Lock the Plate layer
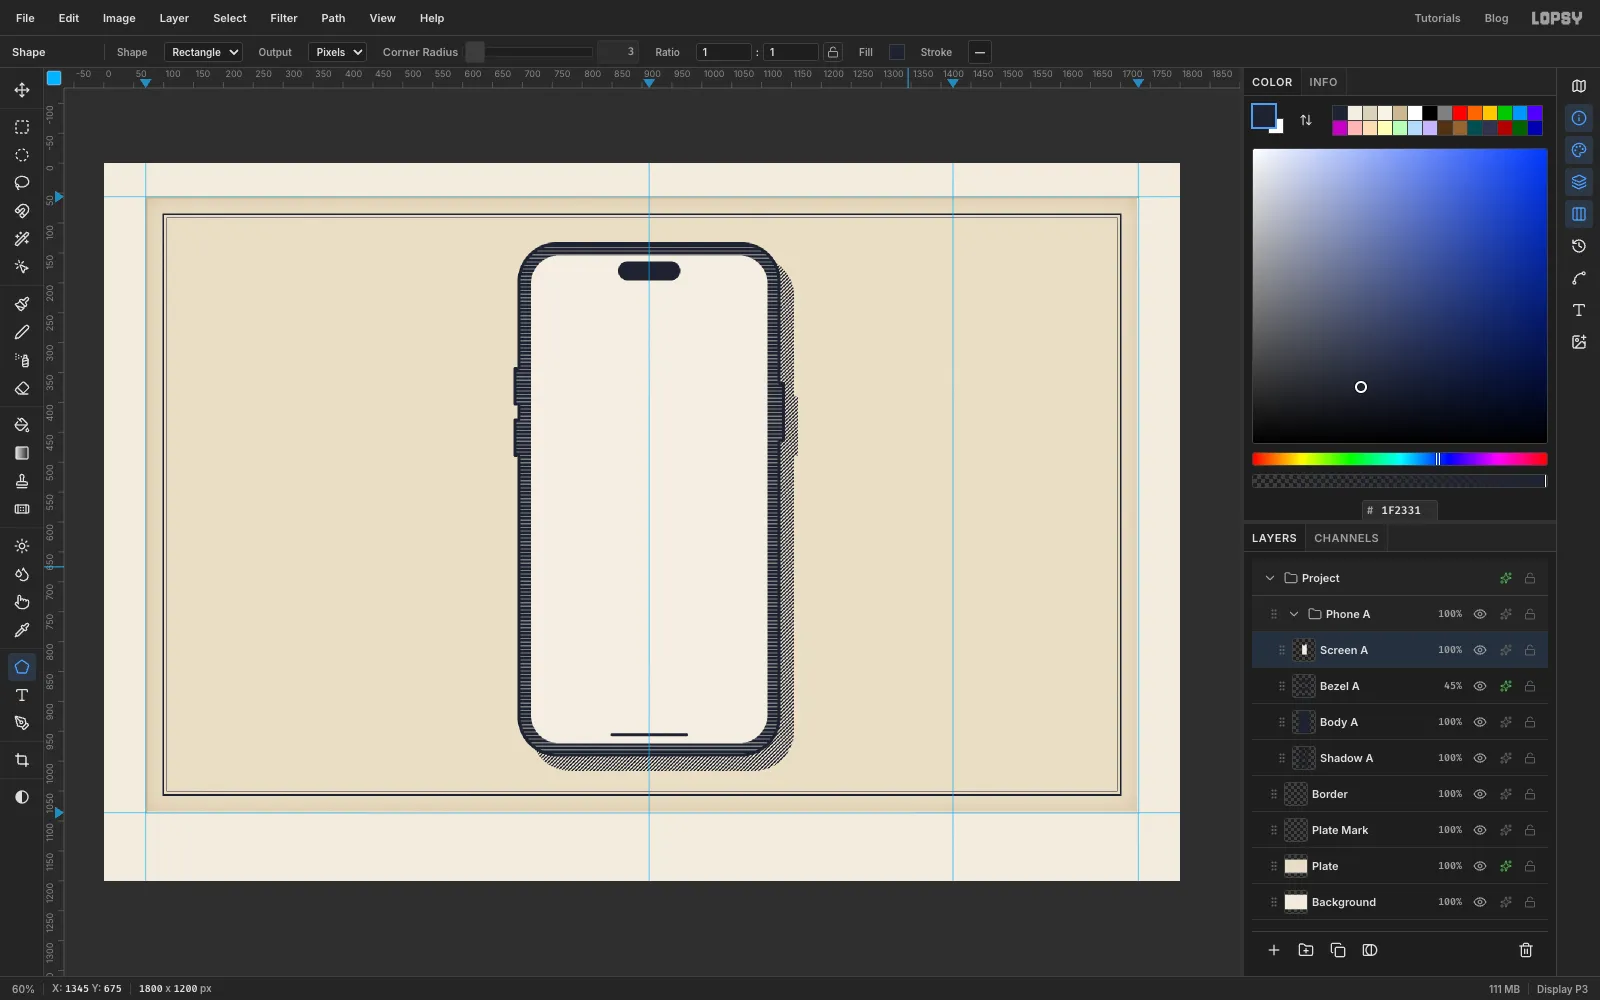This screenshot has height=1000, width=1600. [x=1530, y=866]
